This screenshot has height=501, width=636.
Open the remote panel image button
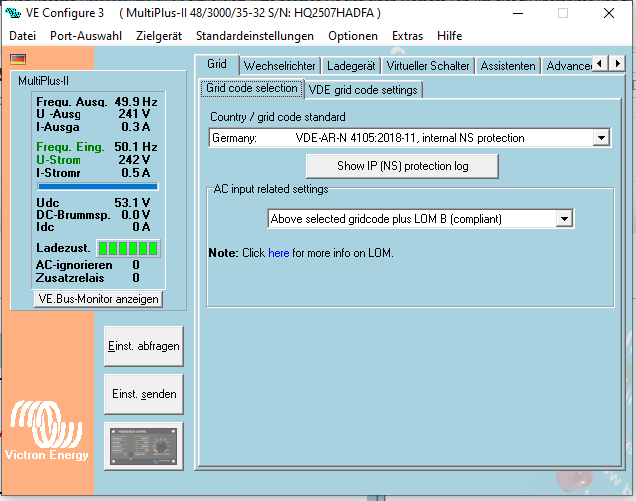click(x=144, y=446)
